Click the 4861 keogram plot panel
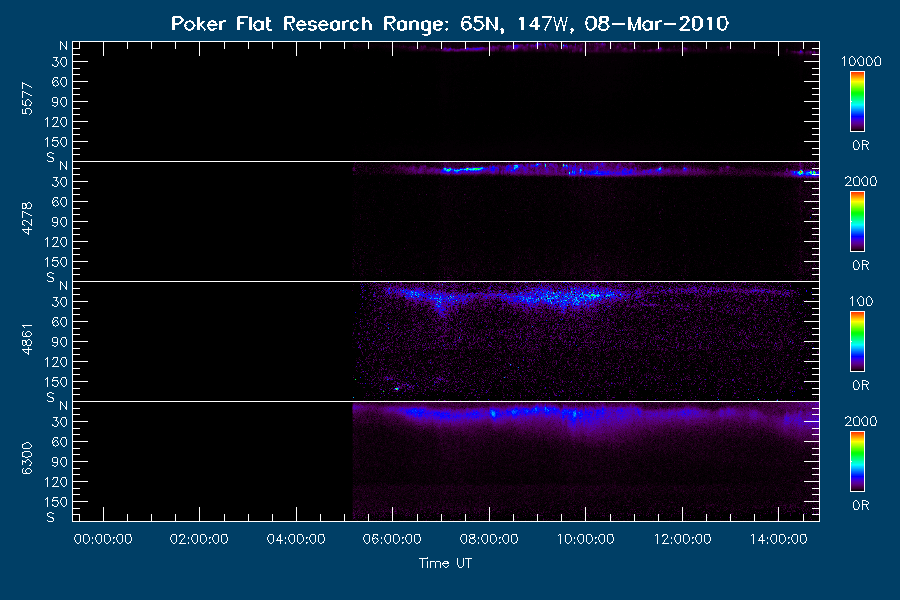This screenshot has width=900, height=600. [446, 341]
